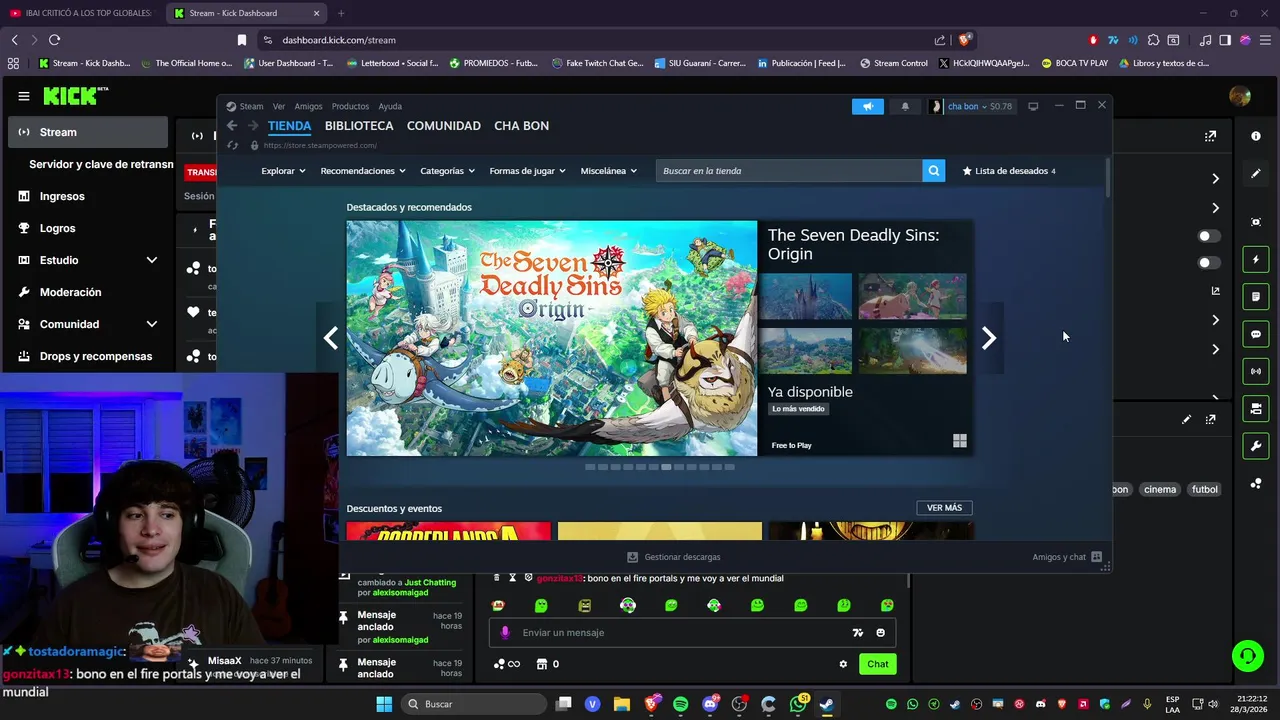The image size is (1280, 720).
Task: Click the video camera icon in Kick toolbar
Action: pos(1256,408)
